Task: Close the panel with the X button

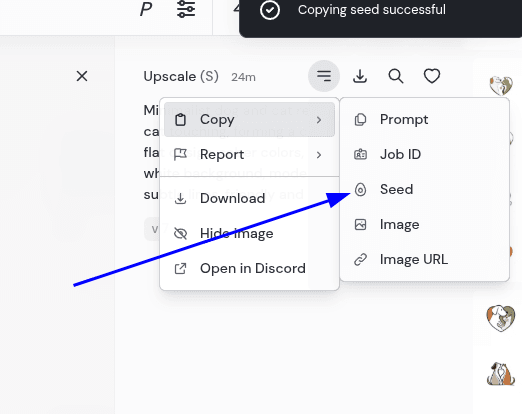Action: tap(82, 76)
